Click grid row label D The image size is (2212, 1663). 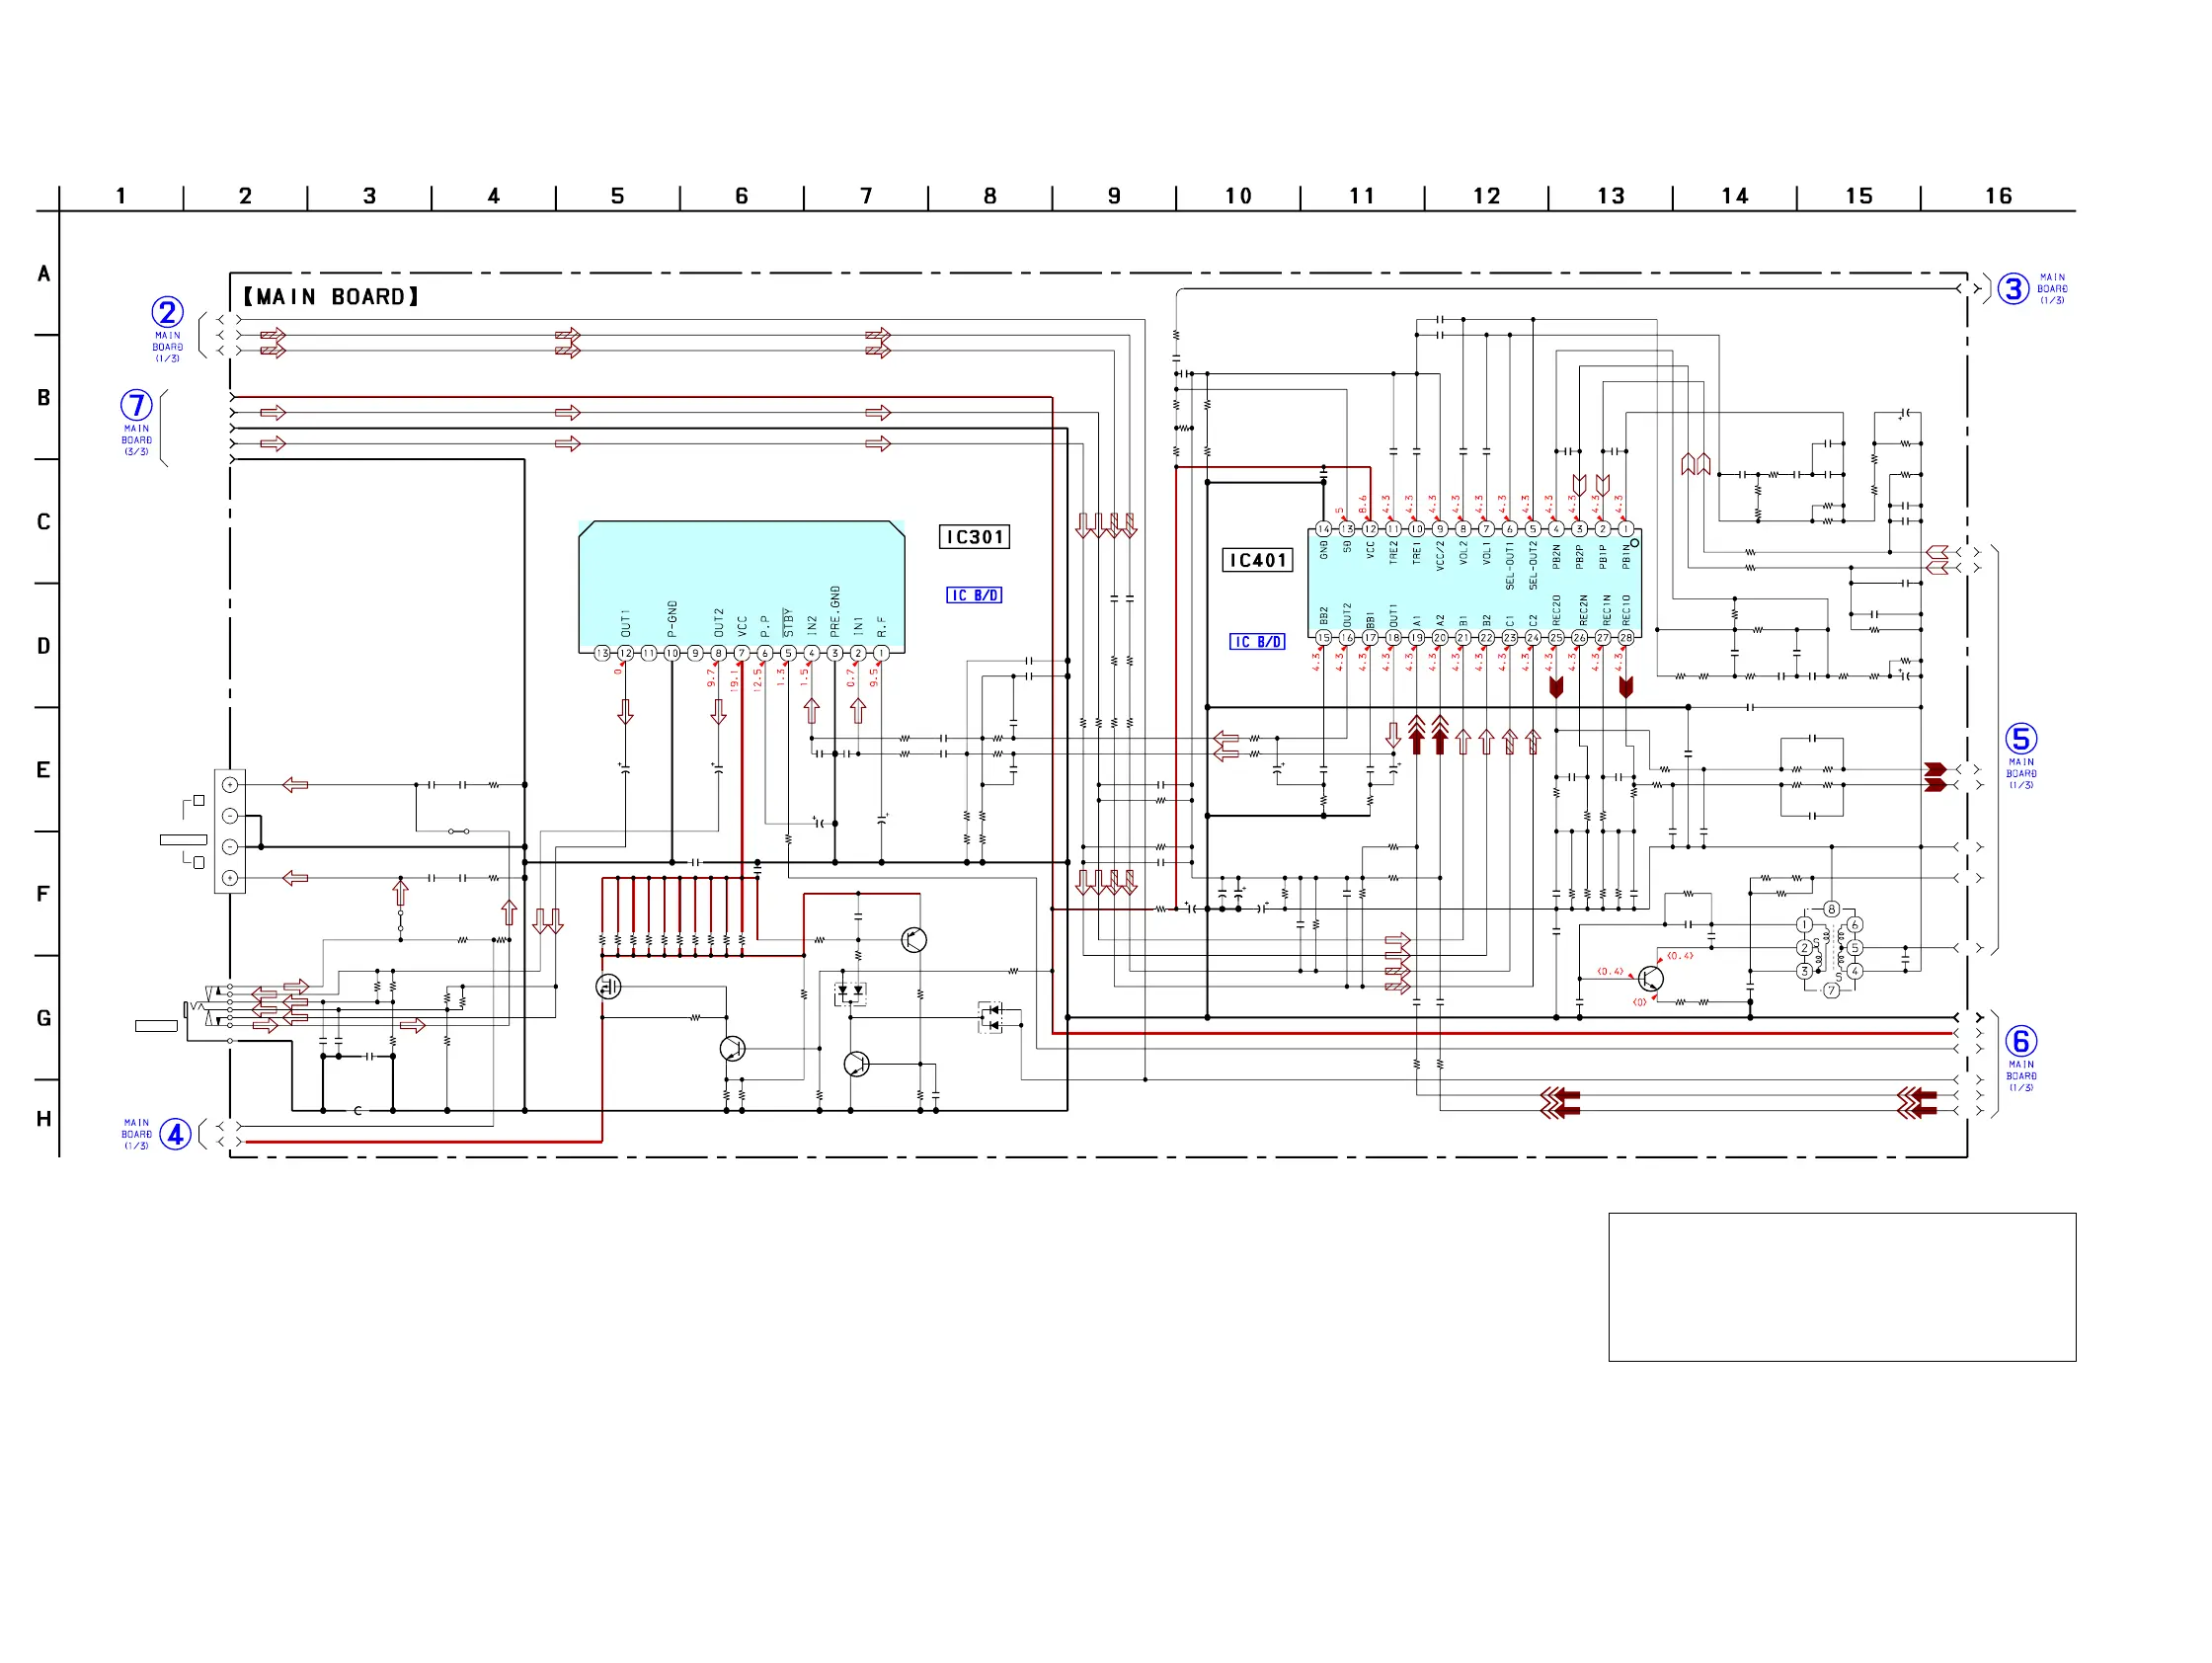43,646
